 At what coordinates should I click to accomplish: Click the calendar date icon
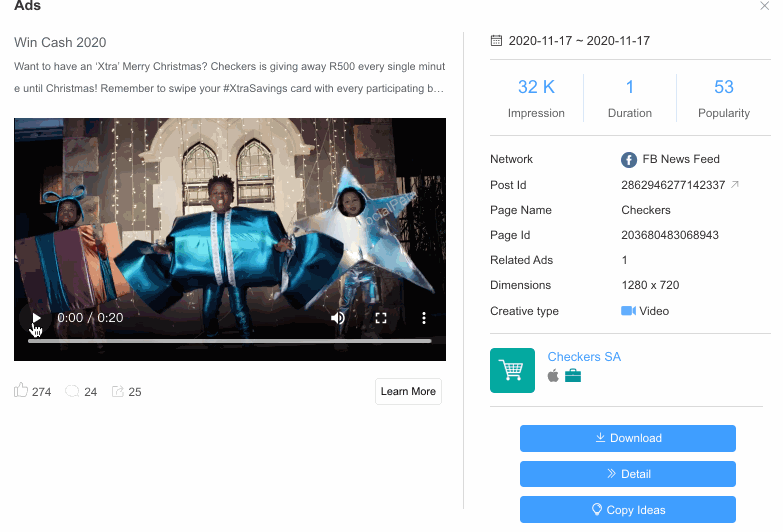[496, 40]
